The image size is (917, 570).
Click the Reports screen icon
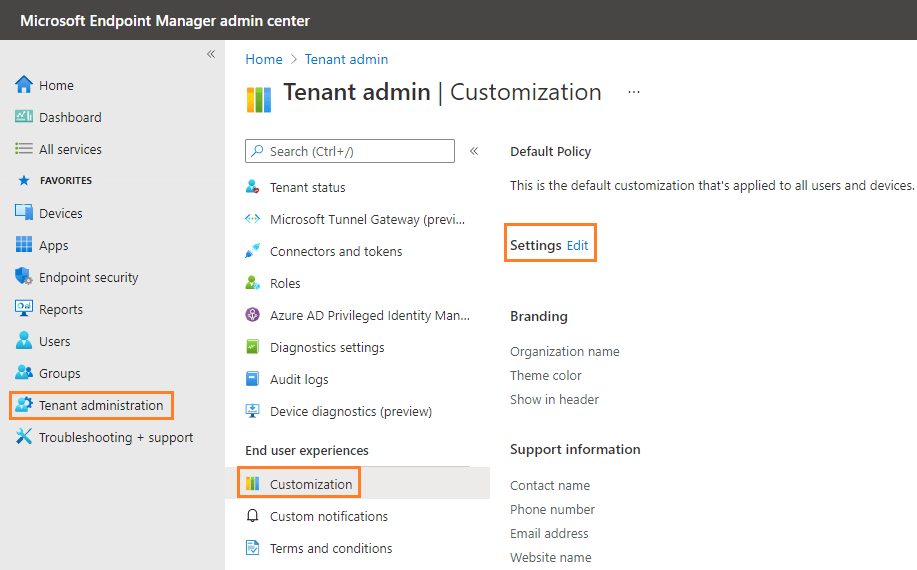pyautogui.click(x=23, y=308)
